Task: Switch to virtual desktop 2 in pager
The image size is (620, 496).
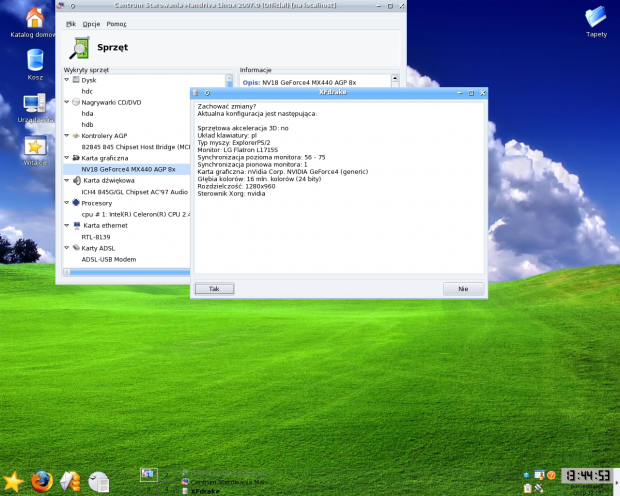Action: coord(166,475)
